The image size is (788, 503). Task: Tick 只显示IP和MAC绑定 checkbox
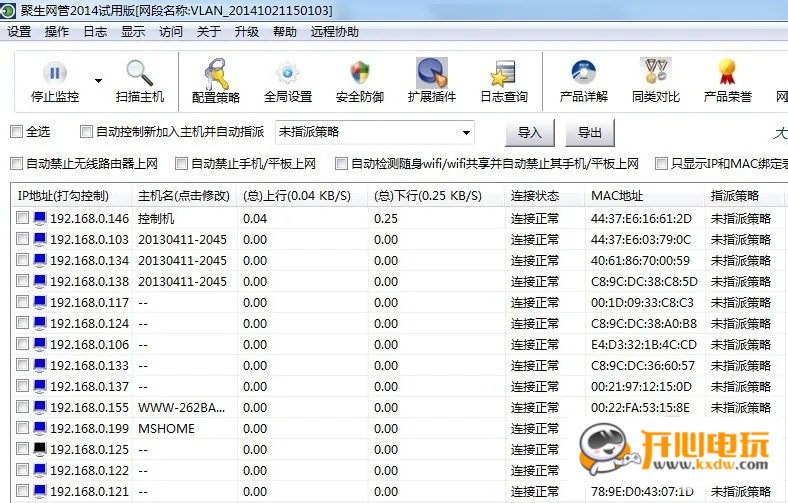coord(661,163)
